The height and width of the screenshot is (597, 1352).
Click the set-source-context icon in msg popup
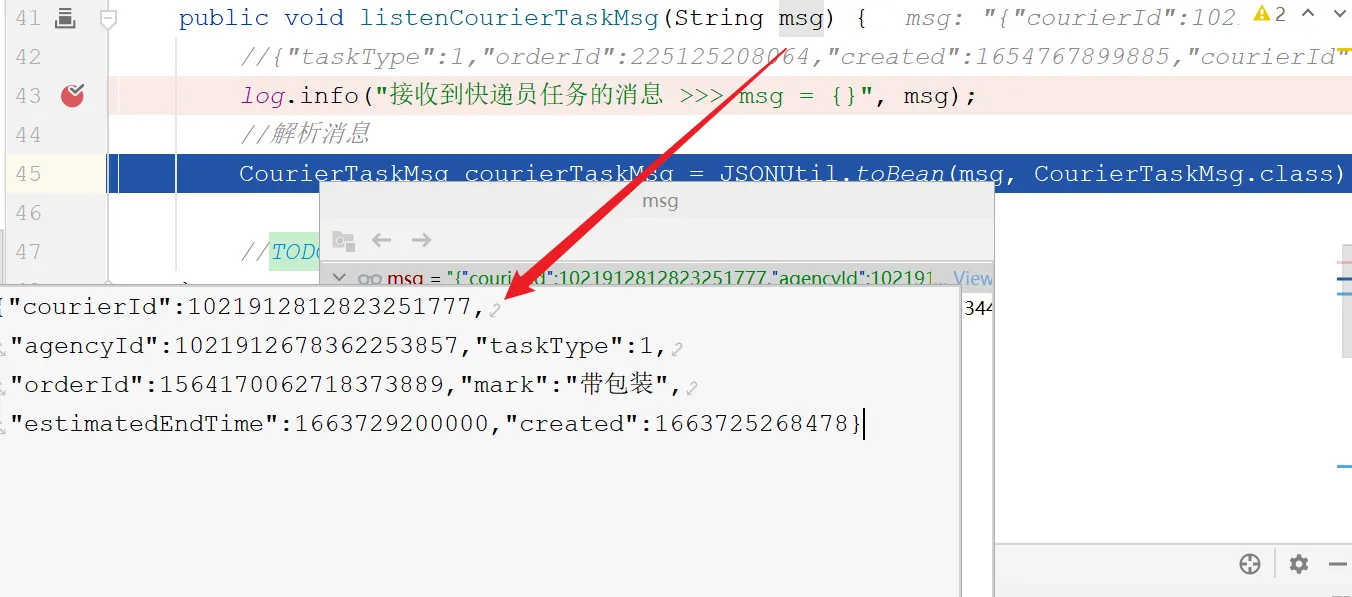point(343,240)
